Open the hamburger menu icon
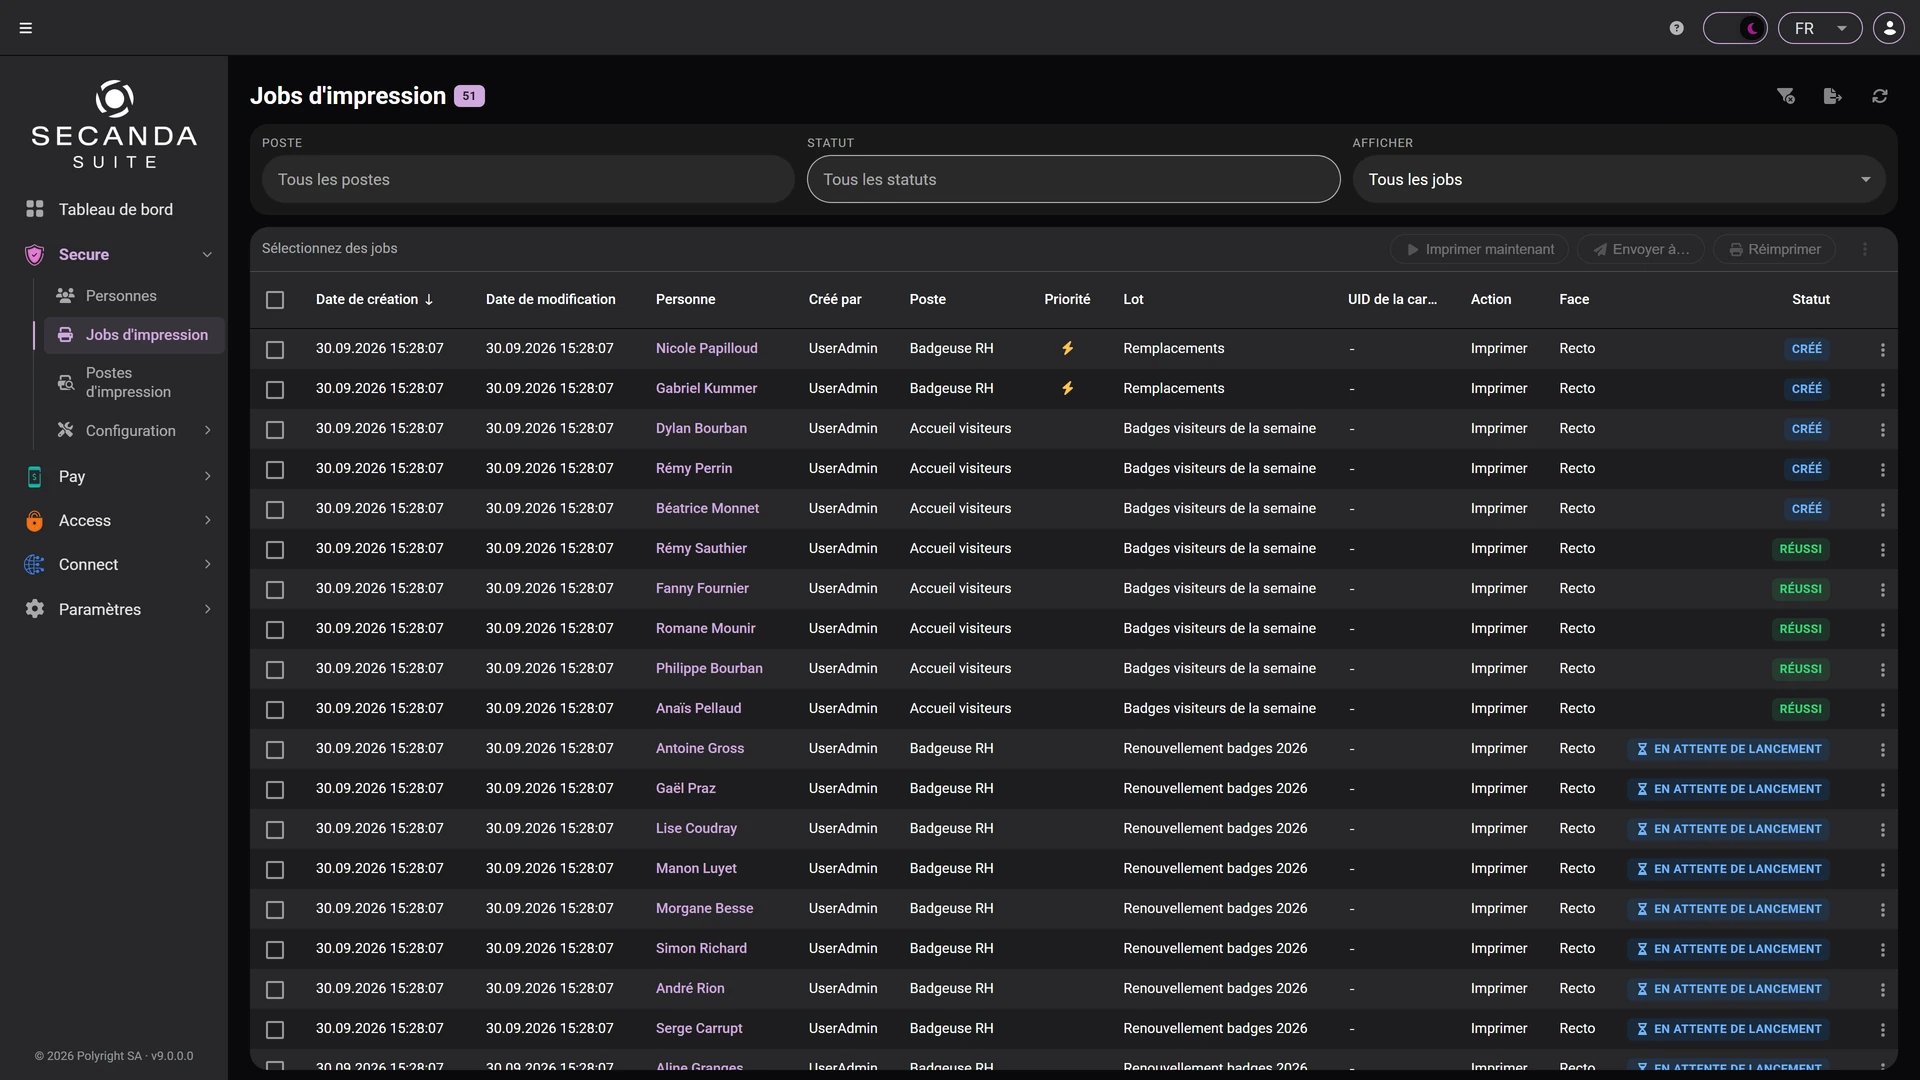 click(x=26, y=28)
